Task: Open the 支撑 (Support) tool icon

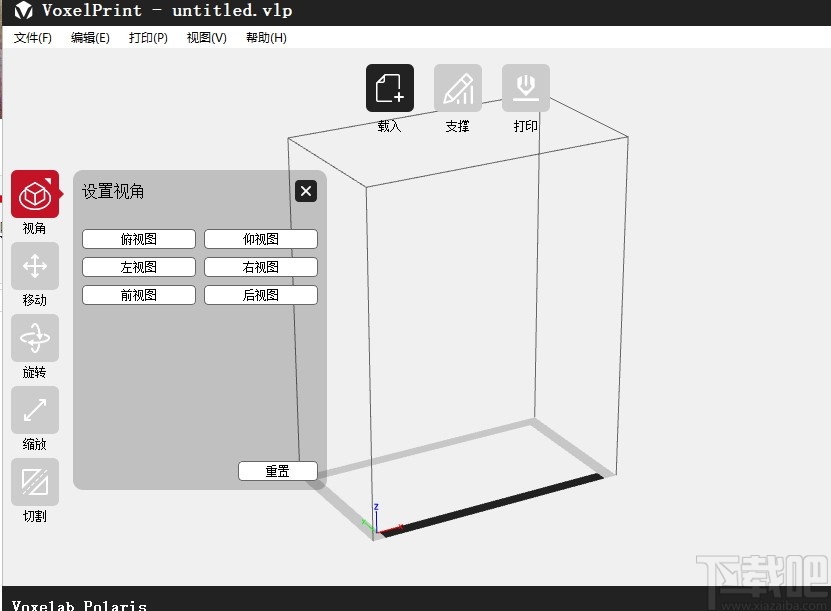Action: 457,88
